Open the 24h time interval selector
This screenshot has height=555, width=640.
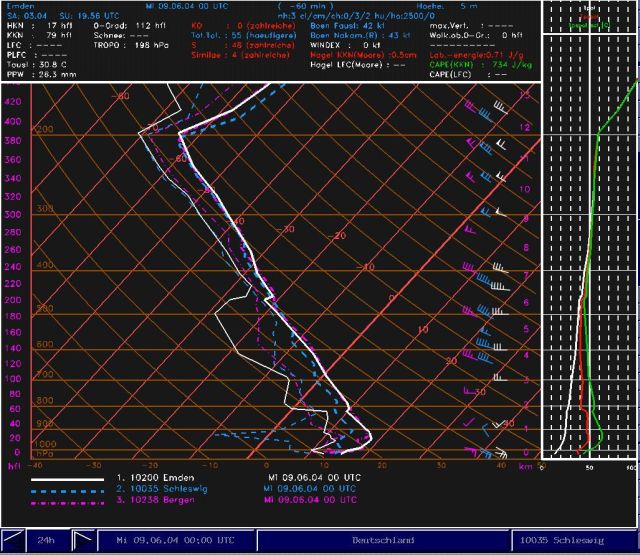[45, 540]
